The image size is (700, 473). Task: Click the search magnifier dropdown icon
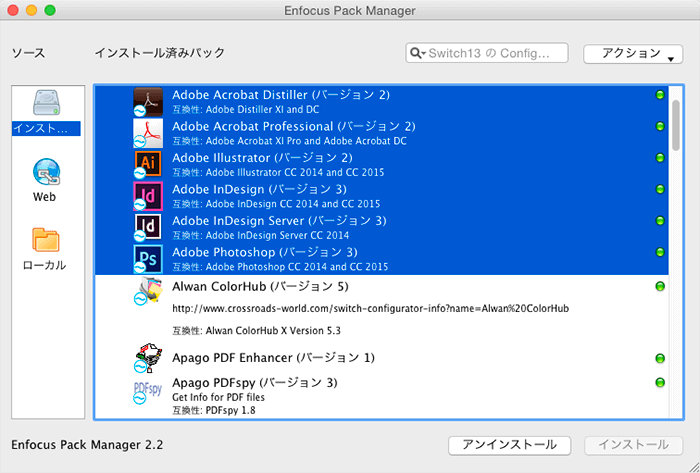(417, 53)
